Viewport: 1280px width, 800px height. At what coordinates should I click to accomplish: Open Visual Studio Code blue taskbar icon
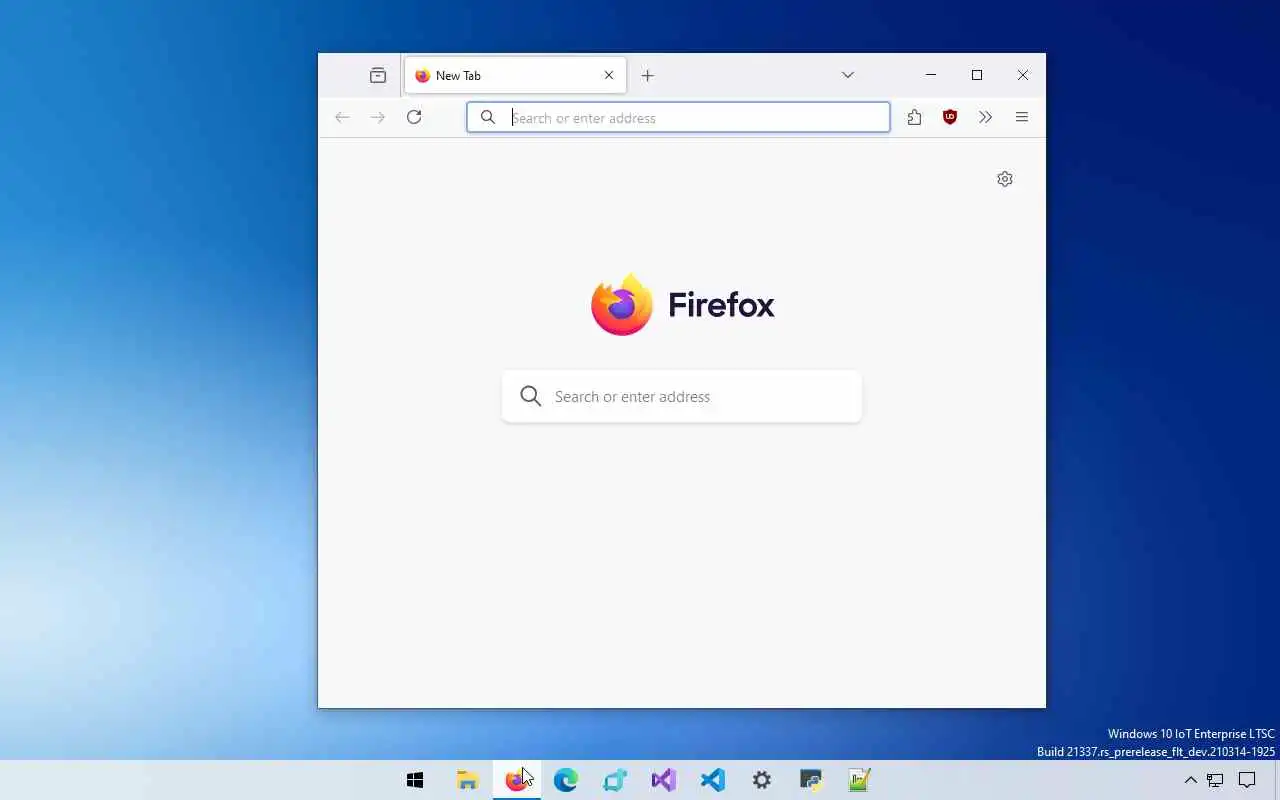coord(713,780)
